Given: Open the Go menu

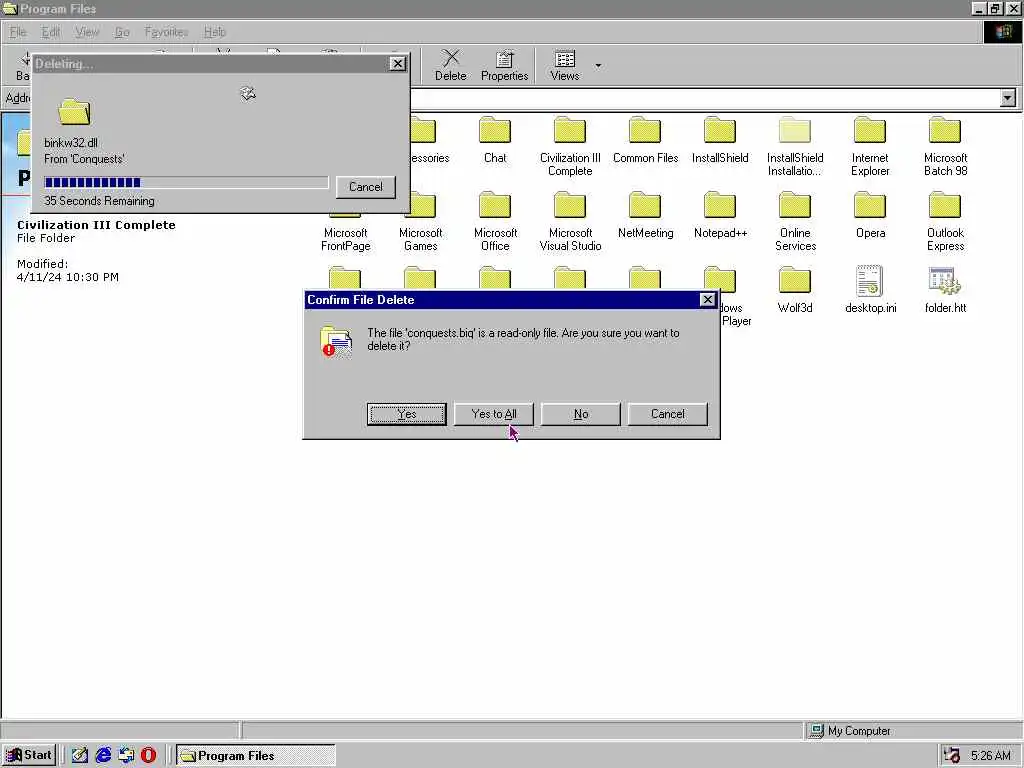Looking at the screenshot, I should (122, 31).
